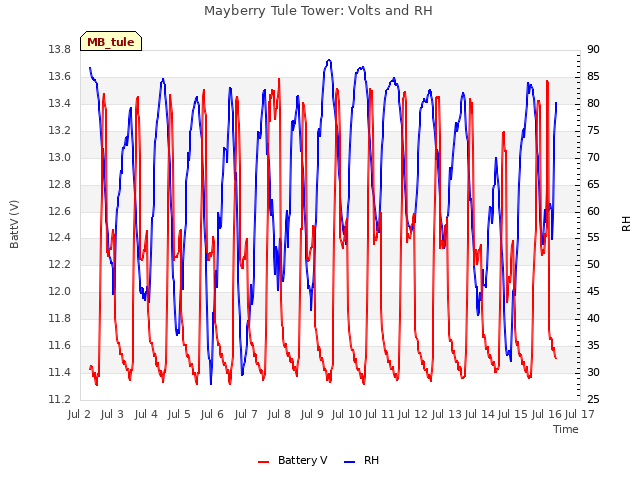This screenshot has width=640, height=480.
Task: Click the 'Jul 2' date label
Action: tap(79, 414)
